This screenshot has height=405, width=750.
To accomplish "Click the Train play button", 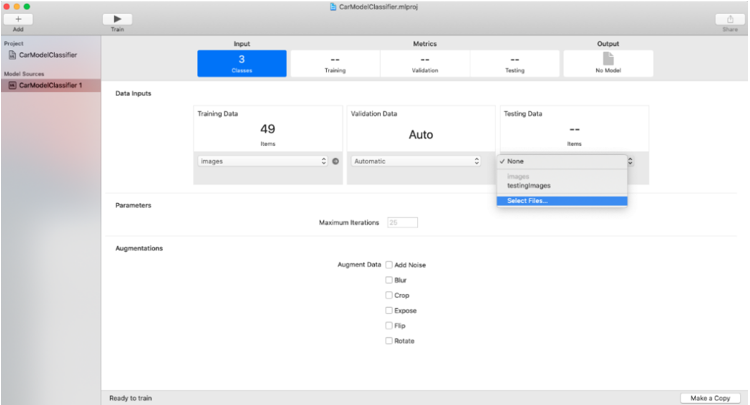I will (x=117, y=19).
